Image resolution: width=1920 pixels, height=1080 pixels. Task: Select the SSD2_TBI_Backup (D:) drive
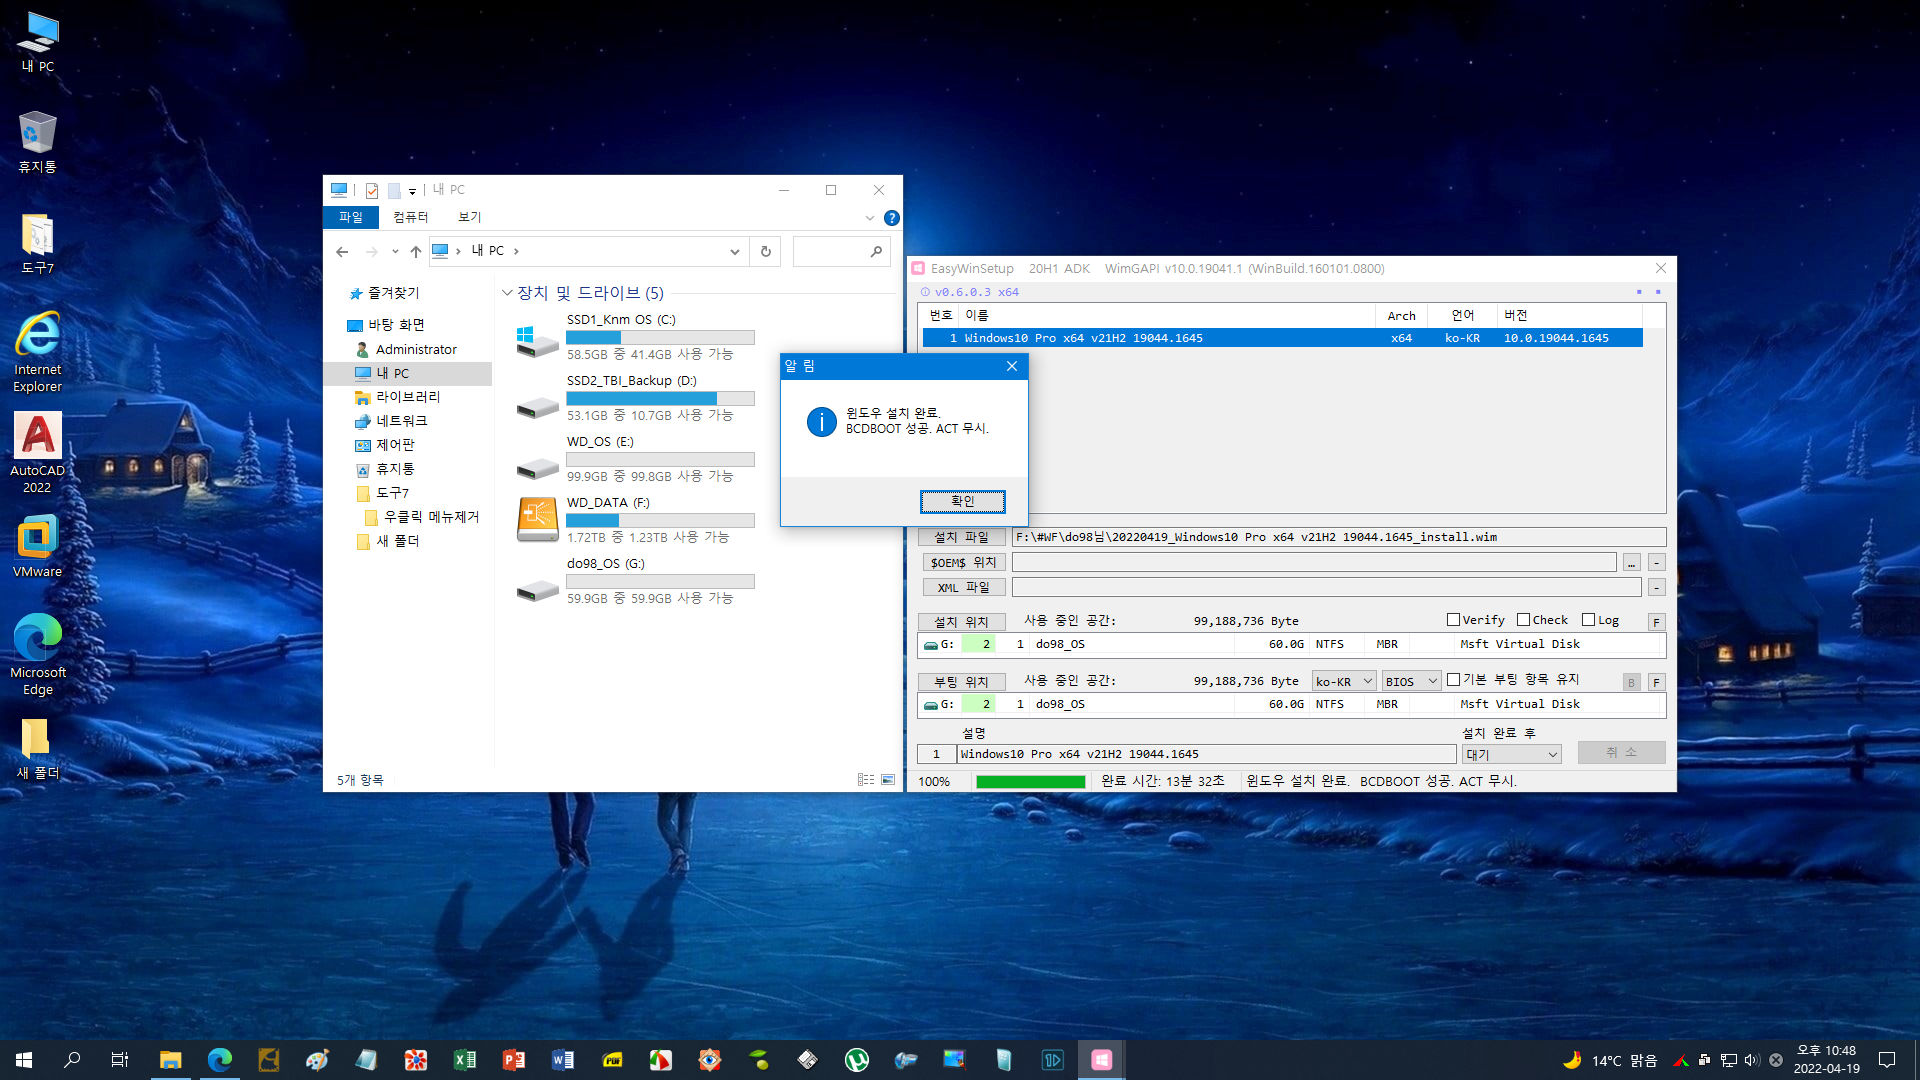(x=634, y=399)
